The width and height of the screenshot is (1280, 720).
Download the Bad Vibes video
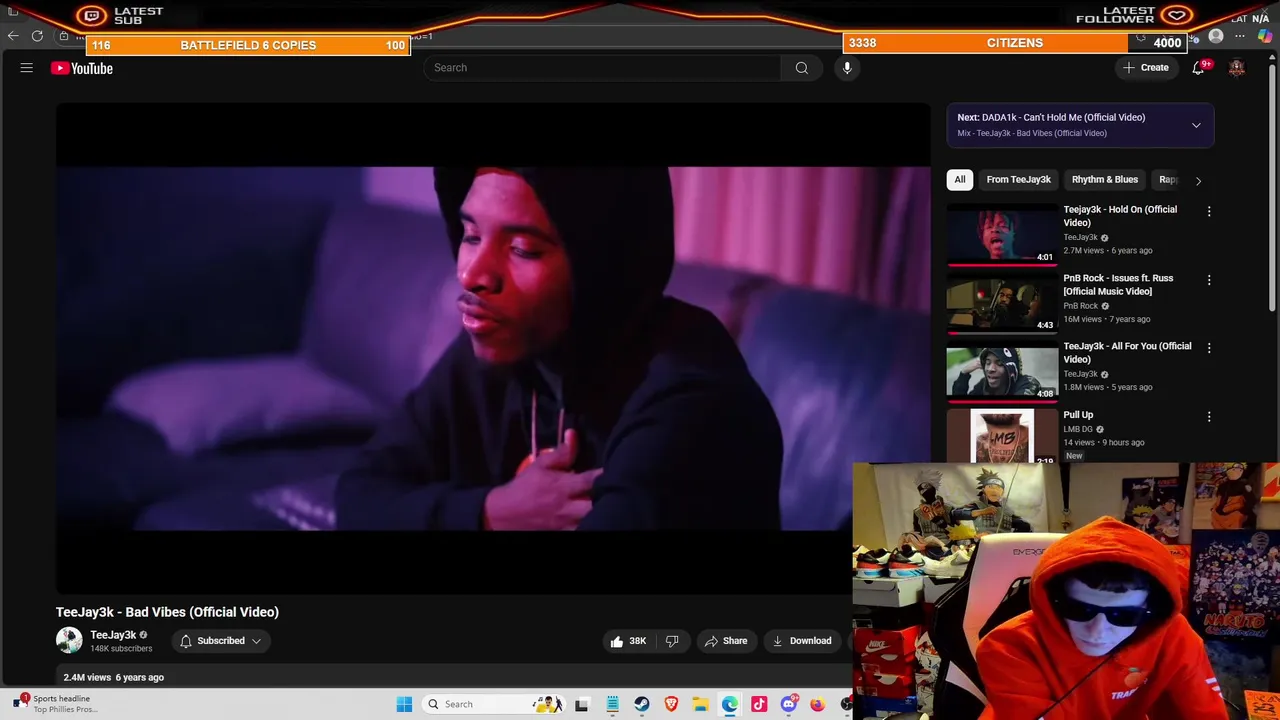tap(802, 641)
